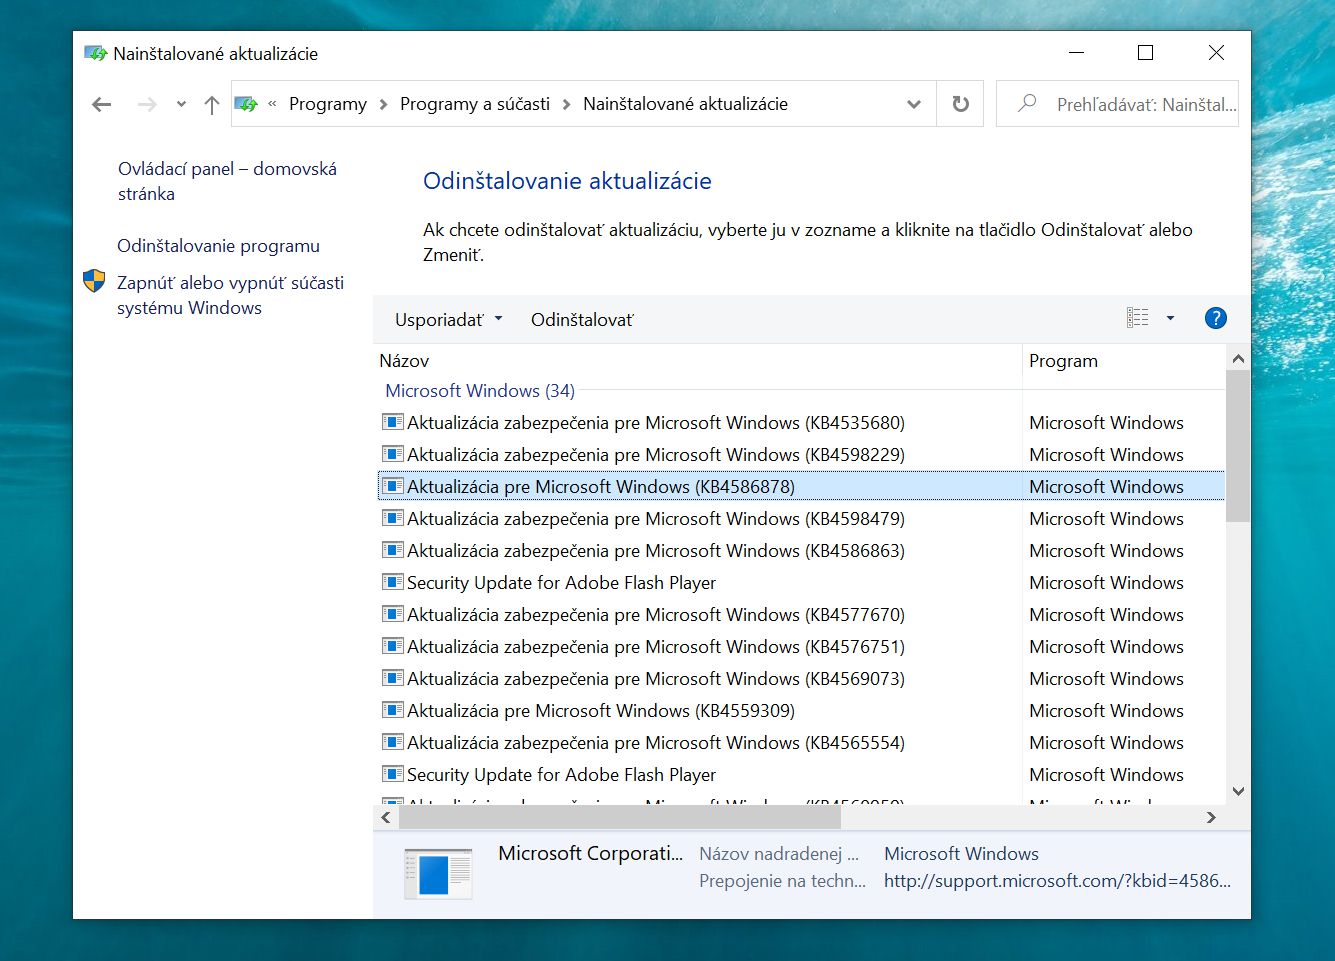Click the vertical scrollbar thumb

click(1238, 446)
